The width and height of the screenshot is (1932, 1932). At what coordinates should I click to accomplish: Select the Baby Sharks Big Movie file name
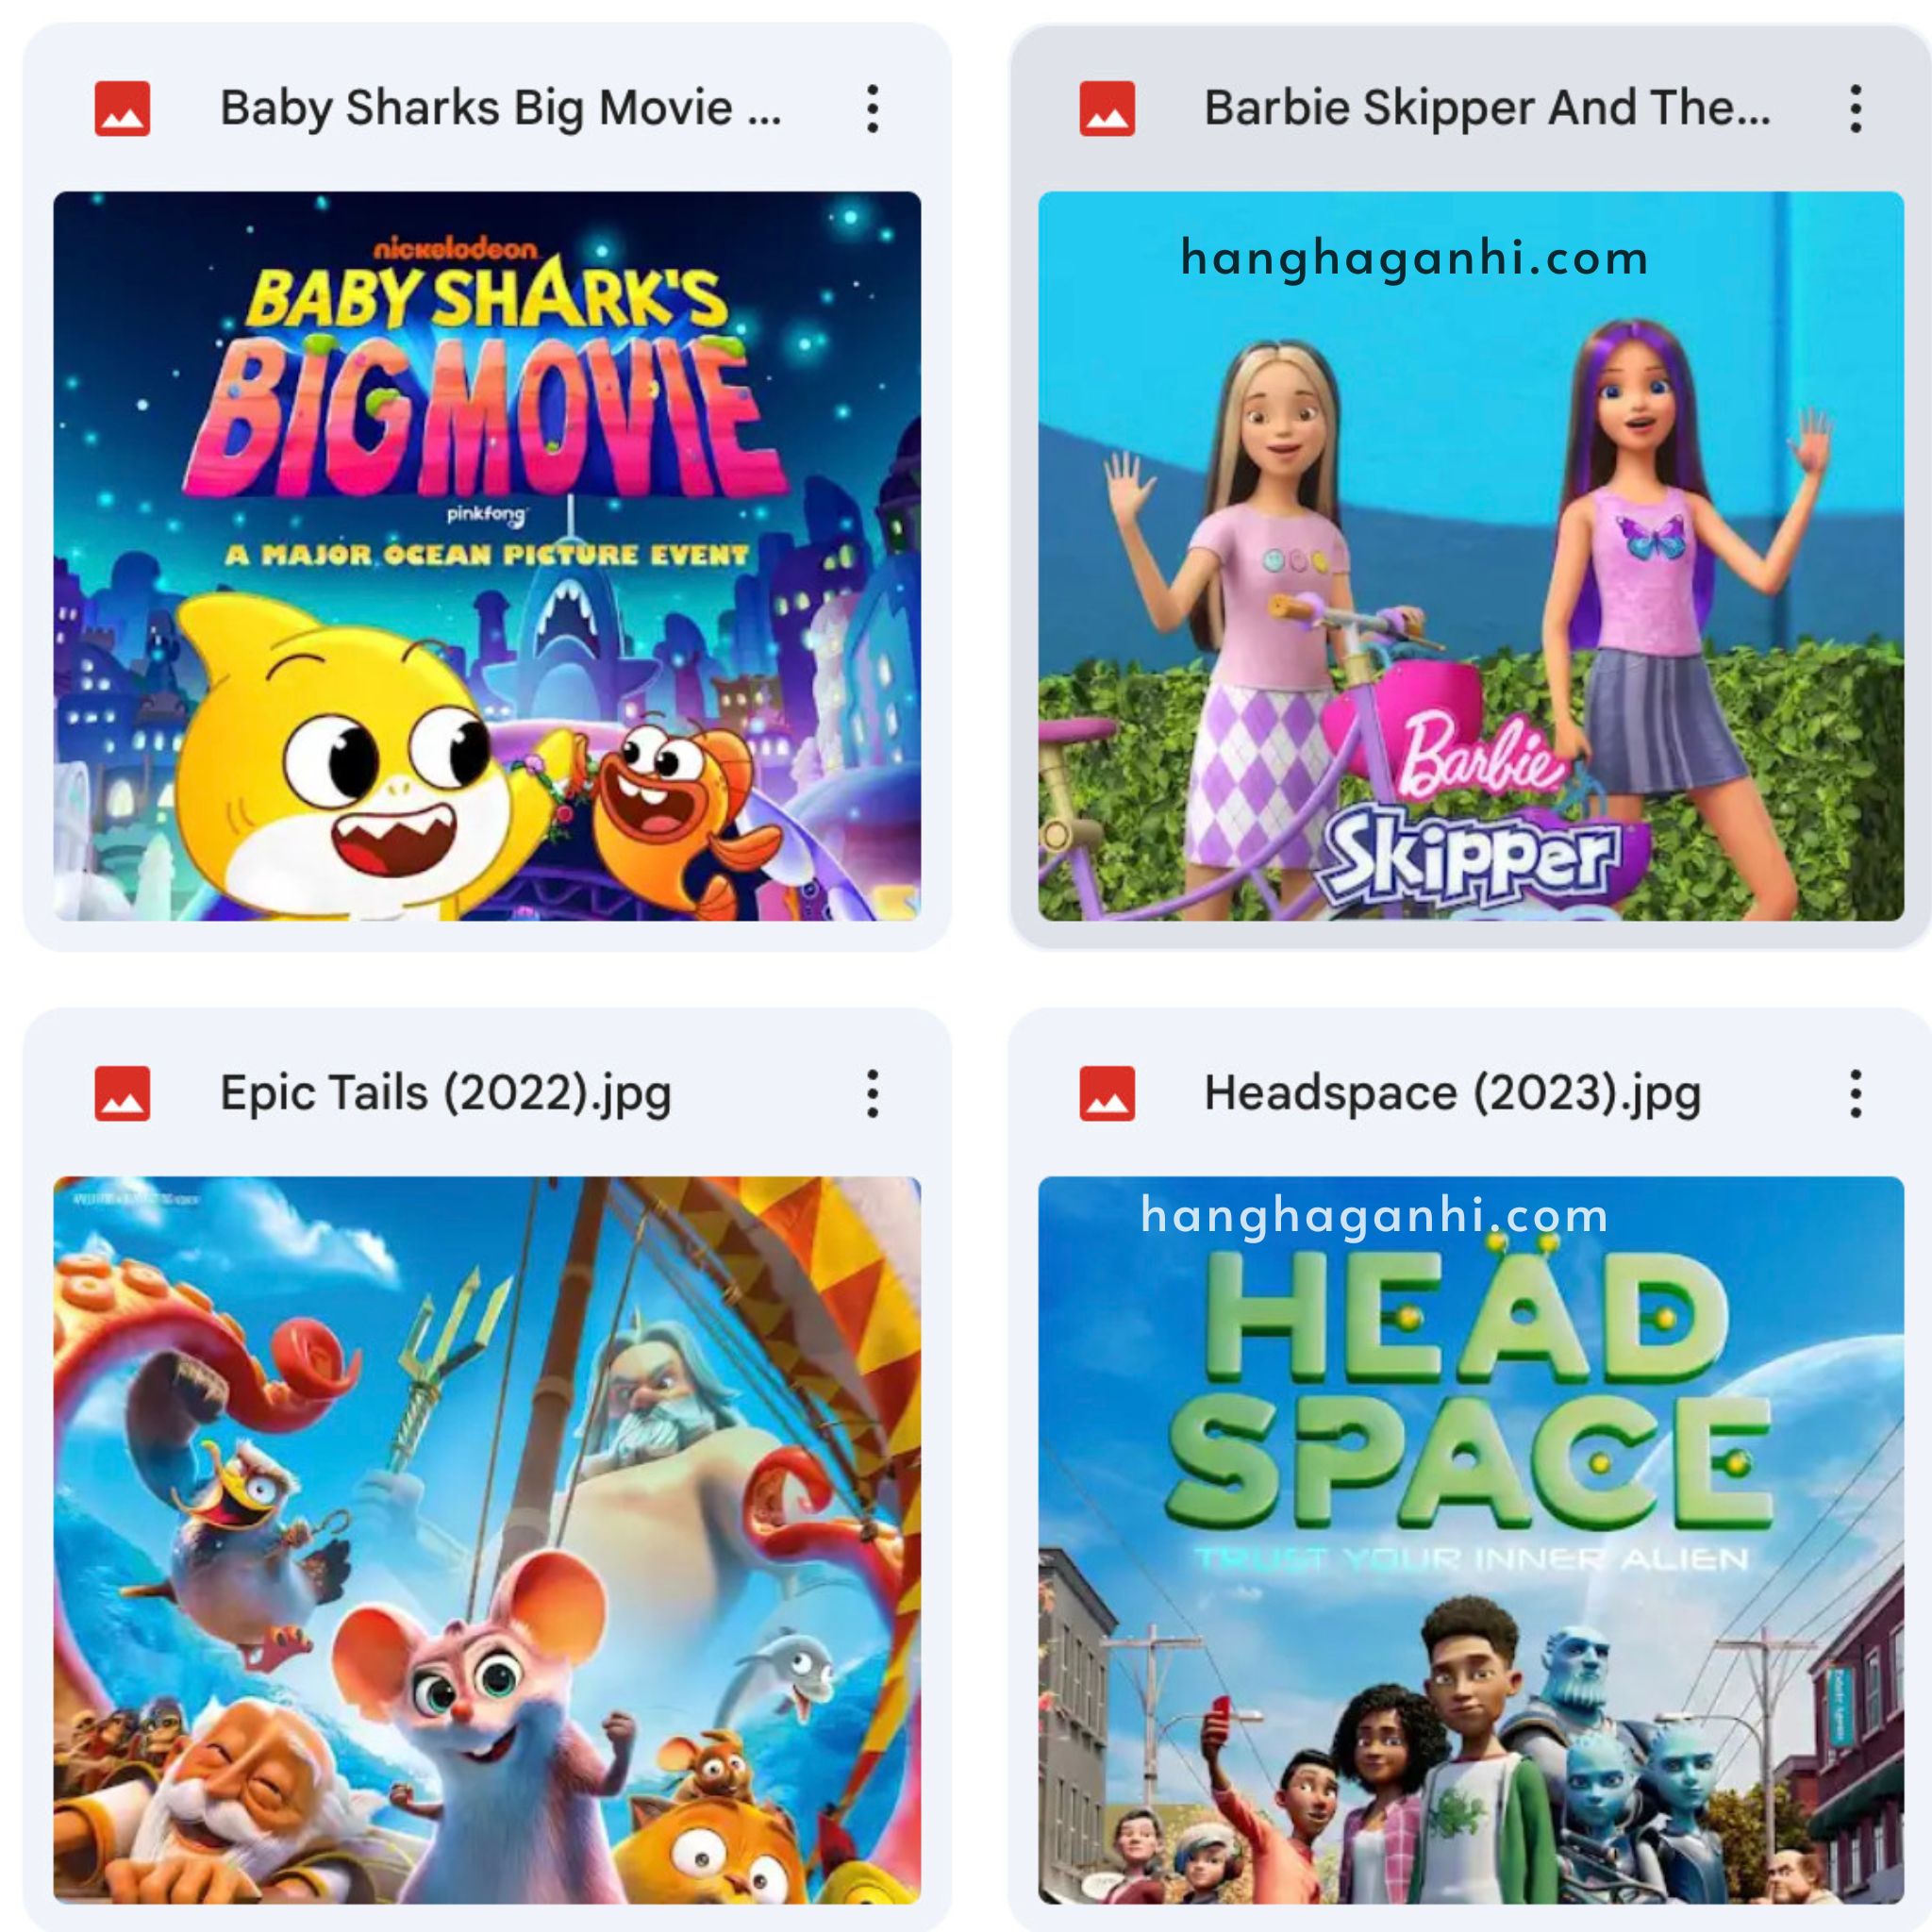point(500,108)
